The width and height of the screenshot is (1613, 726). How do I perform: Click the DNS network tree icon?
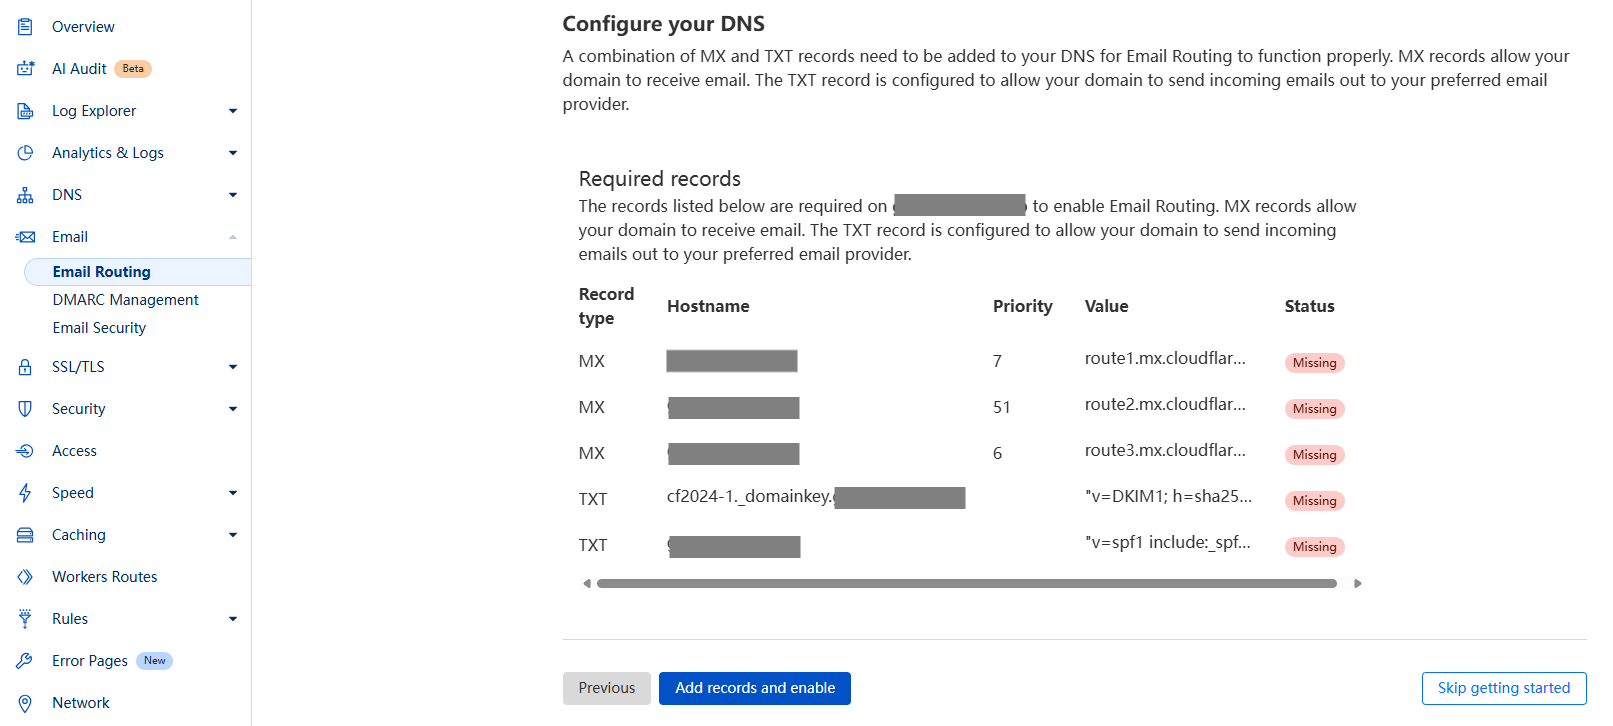coord(25,195)
